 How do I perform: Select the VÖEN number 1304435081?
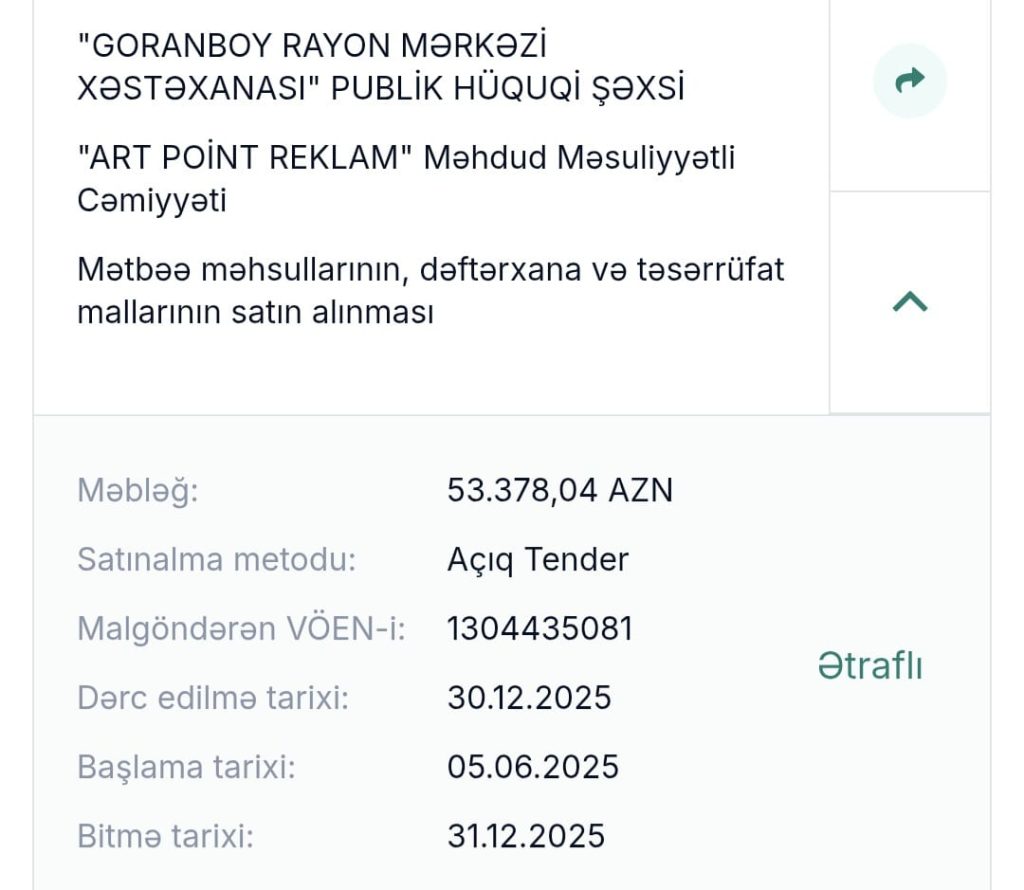click(540, 629)
